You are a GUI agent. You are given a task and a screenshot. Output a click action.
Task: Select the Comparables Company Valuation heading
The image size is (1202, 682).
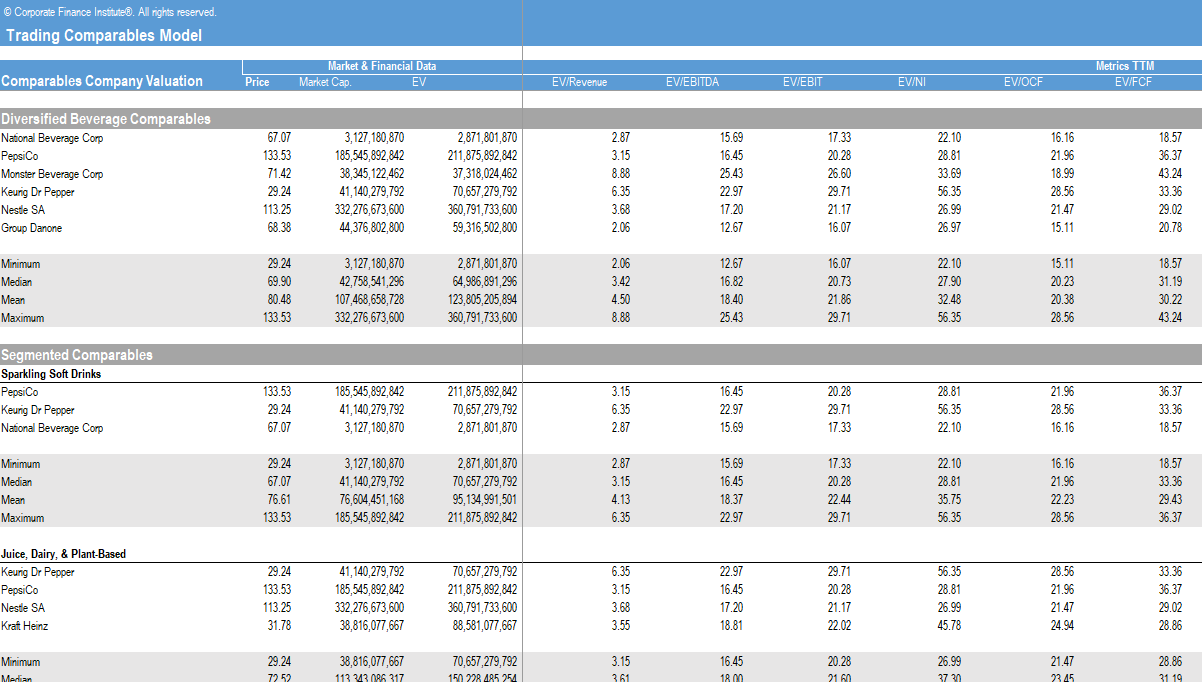click(102, 82)
